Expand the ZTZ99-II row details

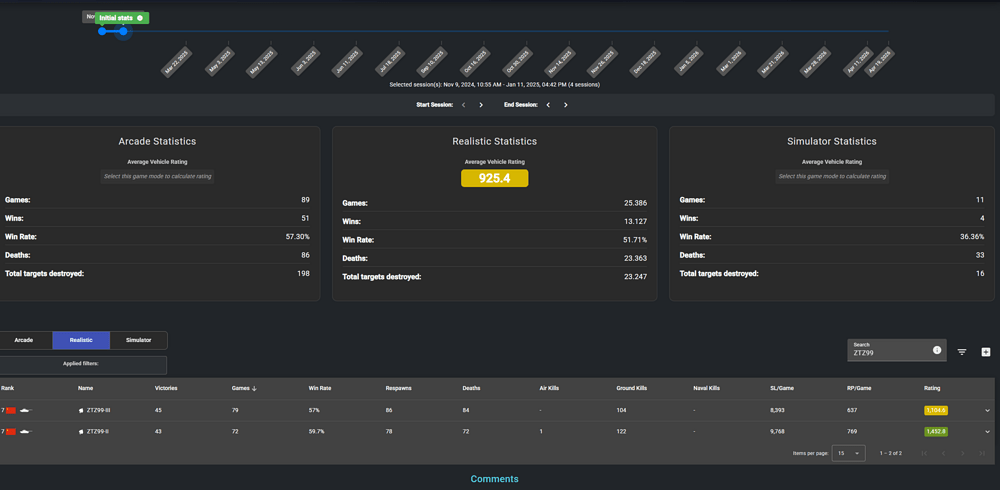988,432
